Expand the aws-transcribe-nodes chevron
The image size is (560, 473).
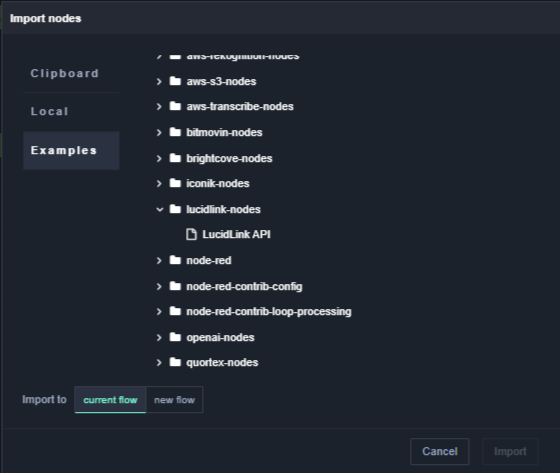[159, 106]
